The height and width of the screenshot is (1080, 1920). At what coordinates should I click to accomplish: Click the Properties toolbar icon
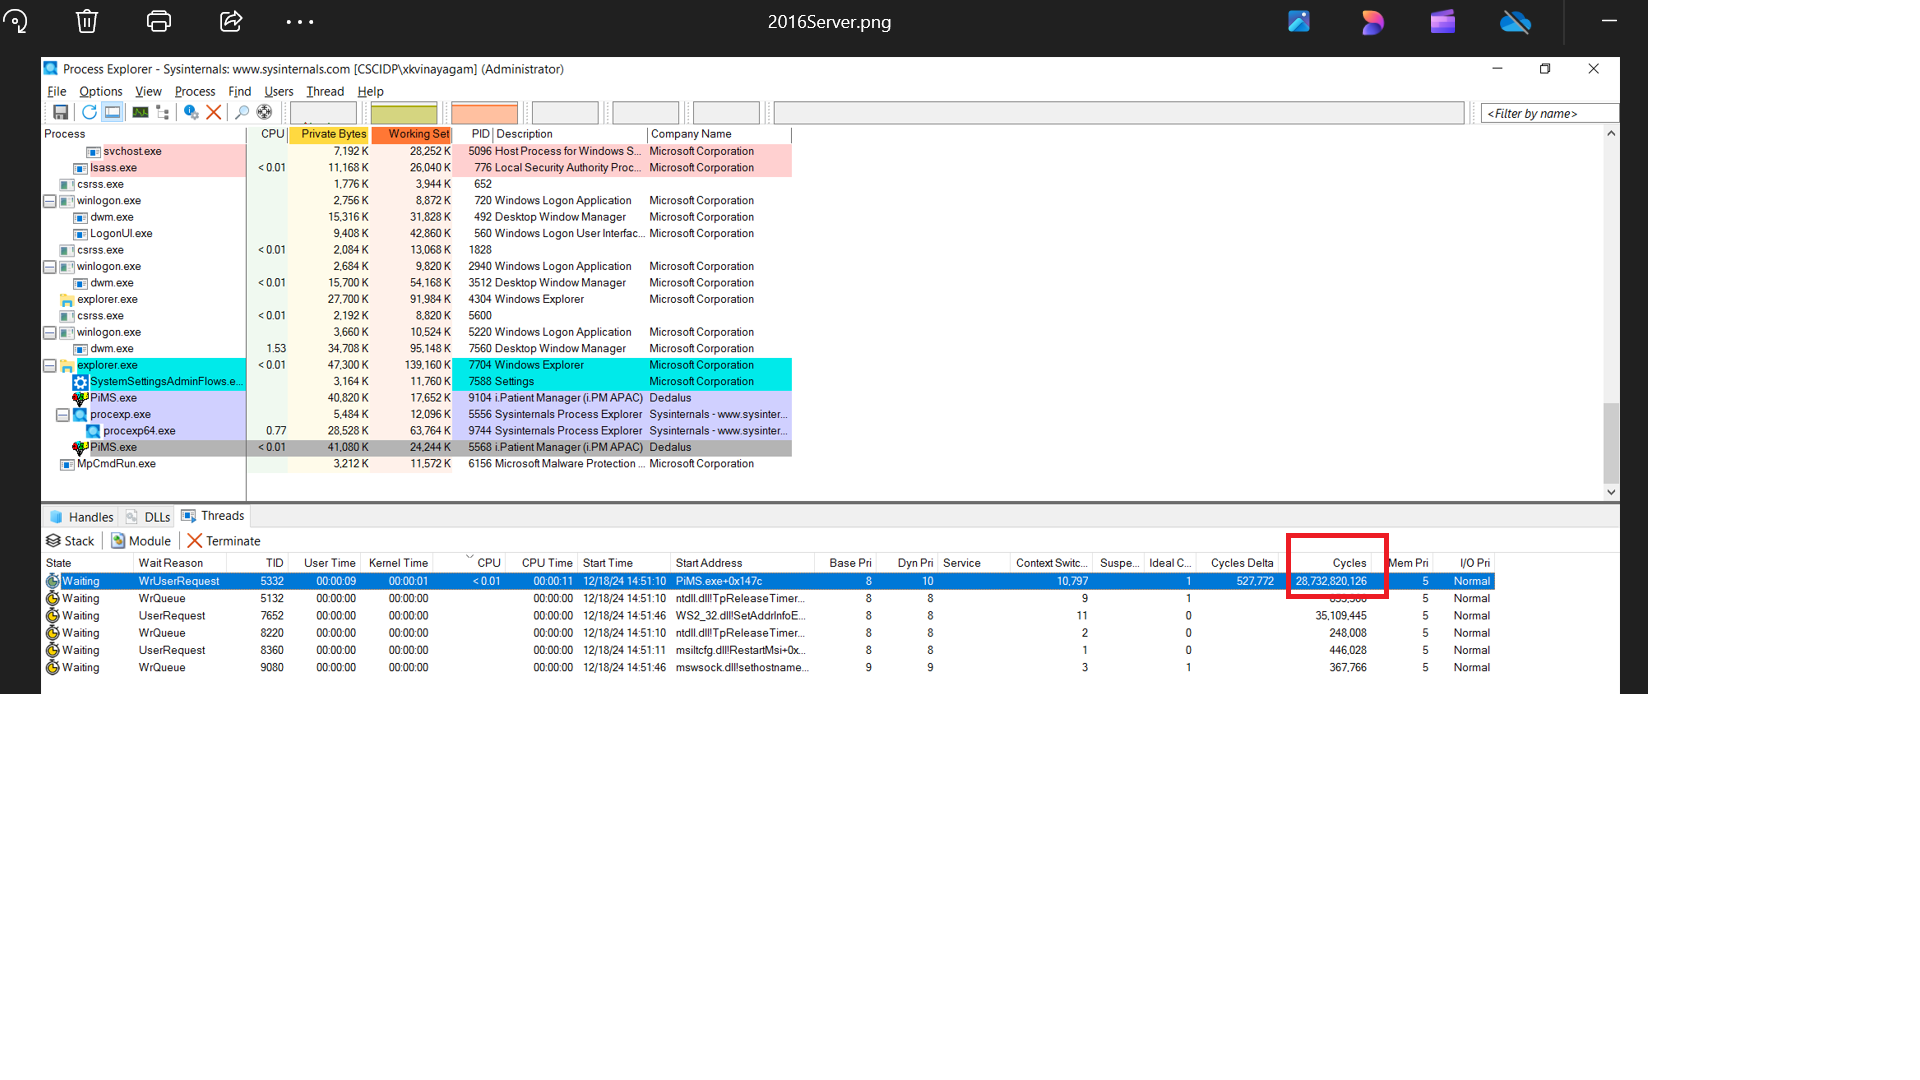(190, 112)
